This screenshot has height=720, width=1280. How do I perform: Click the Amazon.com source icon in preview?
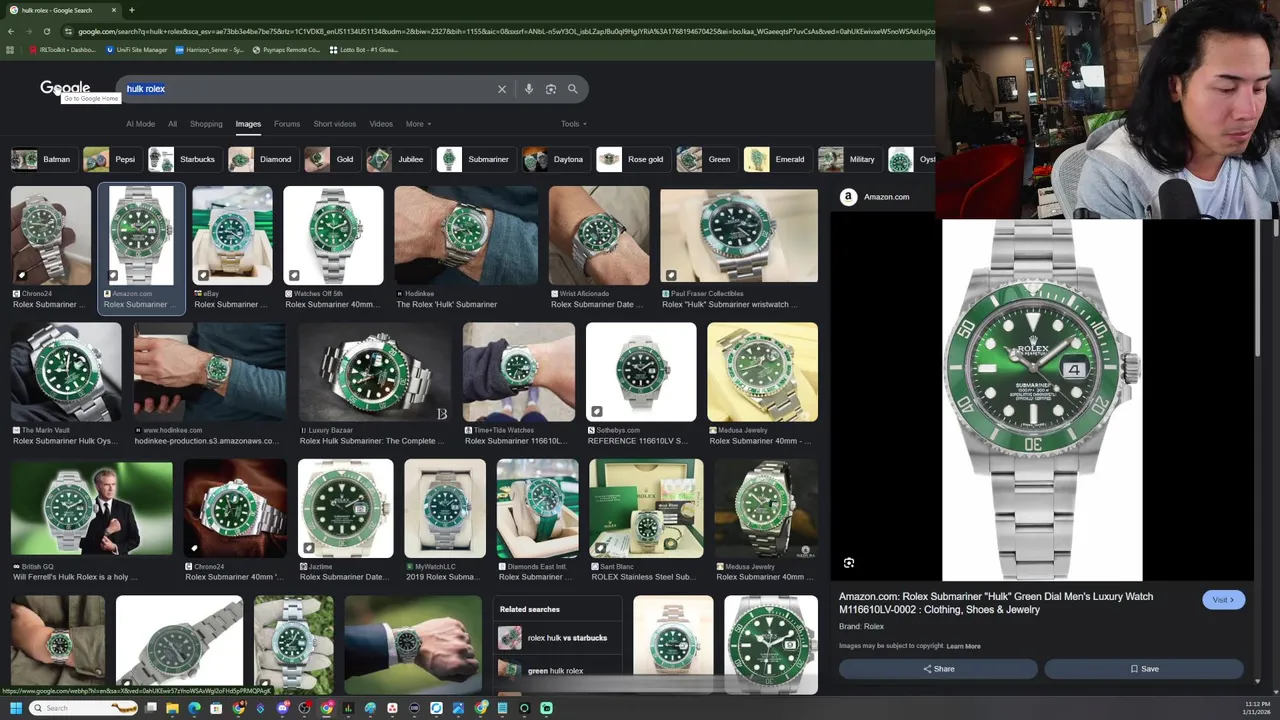point(848,197)
